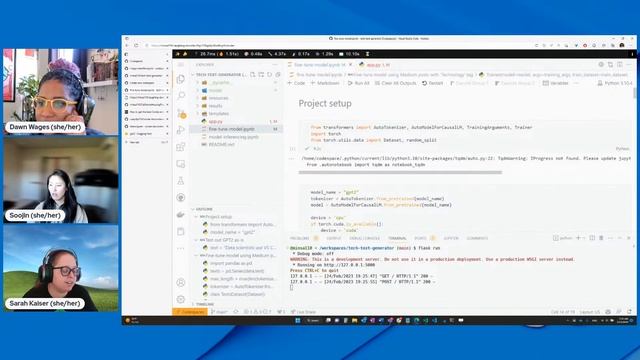Open Variables view from notebook toolbar

point(556,83)
